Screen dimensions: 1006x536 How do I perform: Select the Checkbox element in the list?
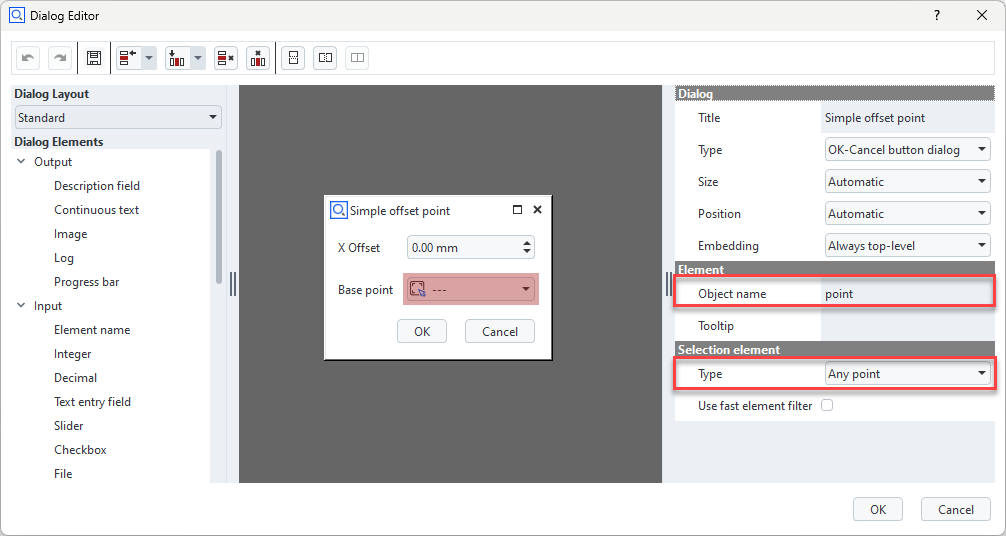(80, 450)
